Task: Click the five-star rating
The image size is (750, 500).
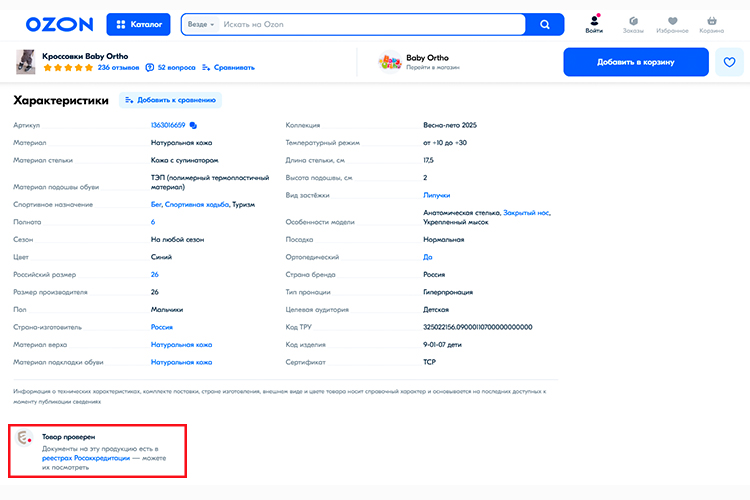Action: (68, 67)
